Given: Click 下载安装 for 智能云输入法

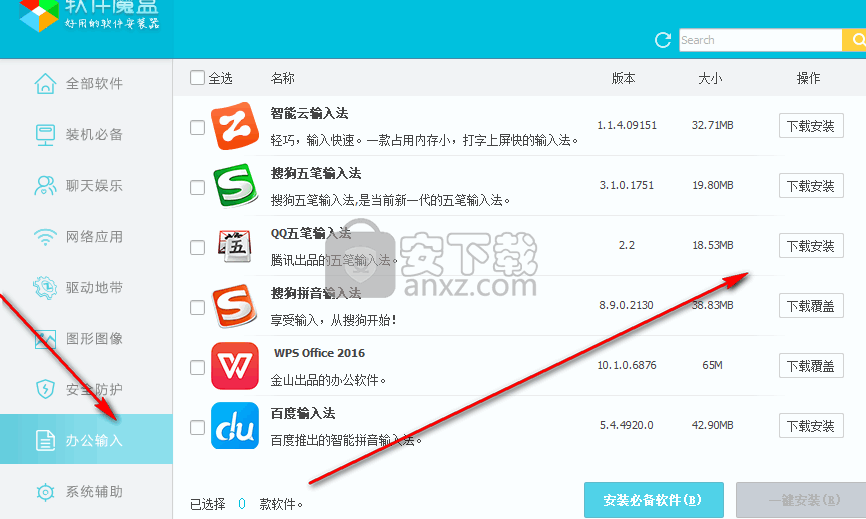Looking at the screenshot, I should pos(811,126).
